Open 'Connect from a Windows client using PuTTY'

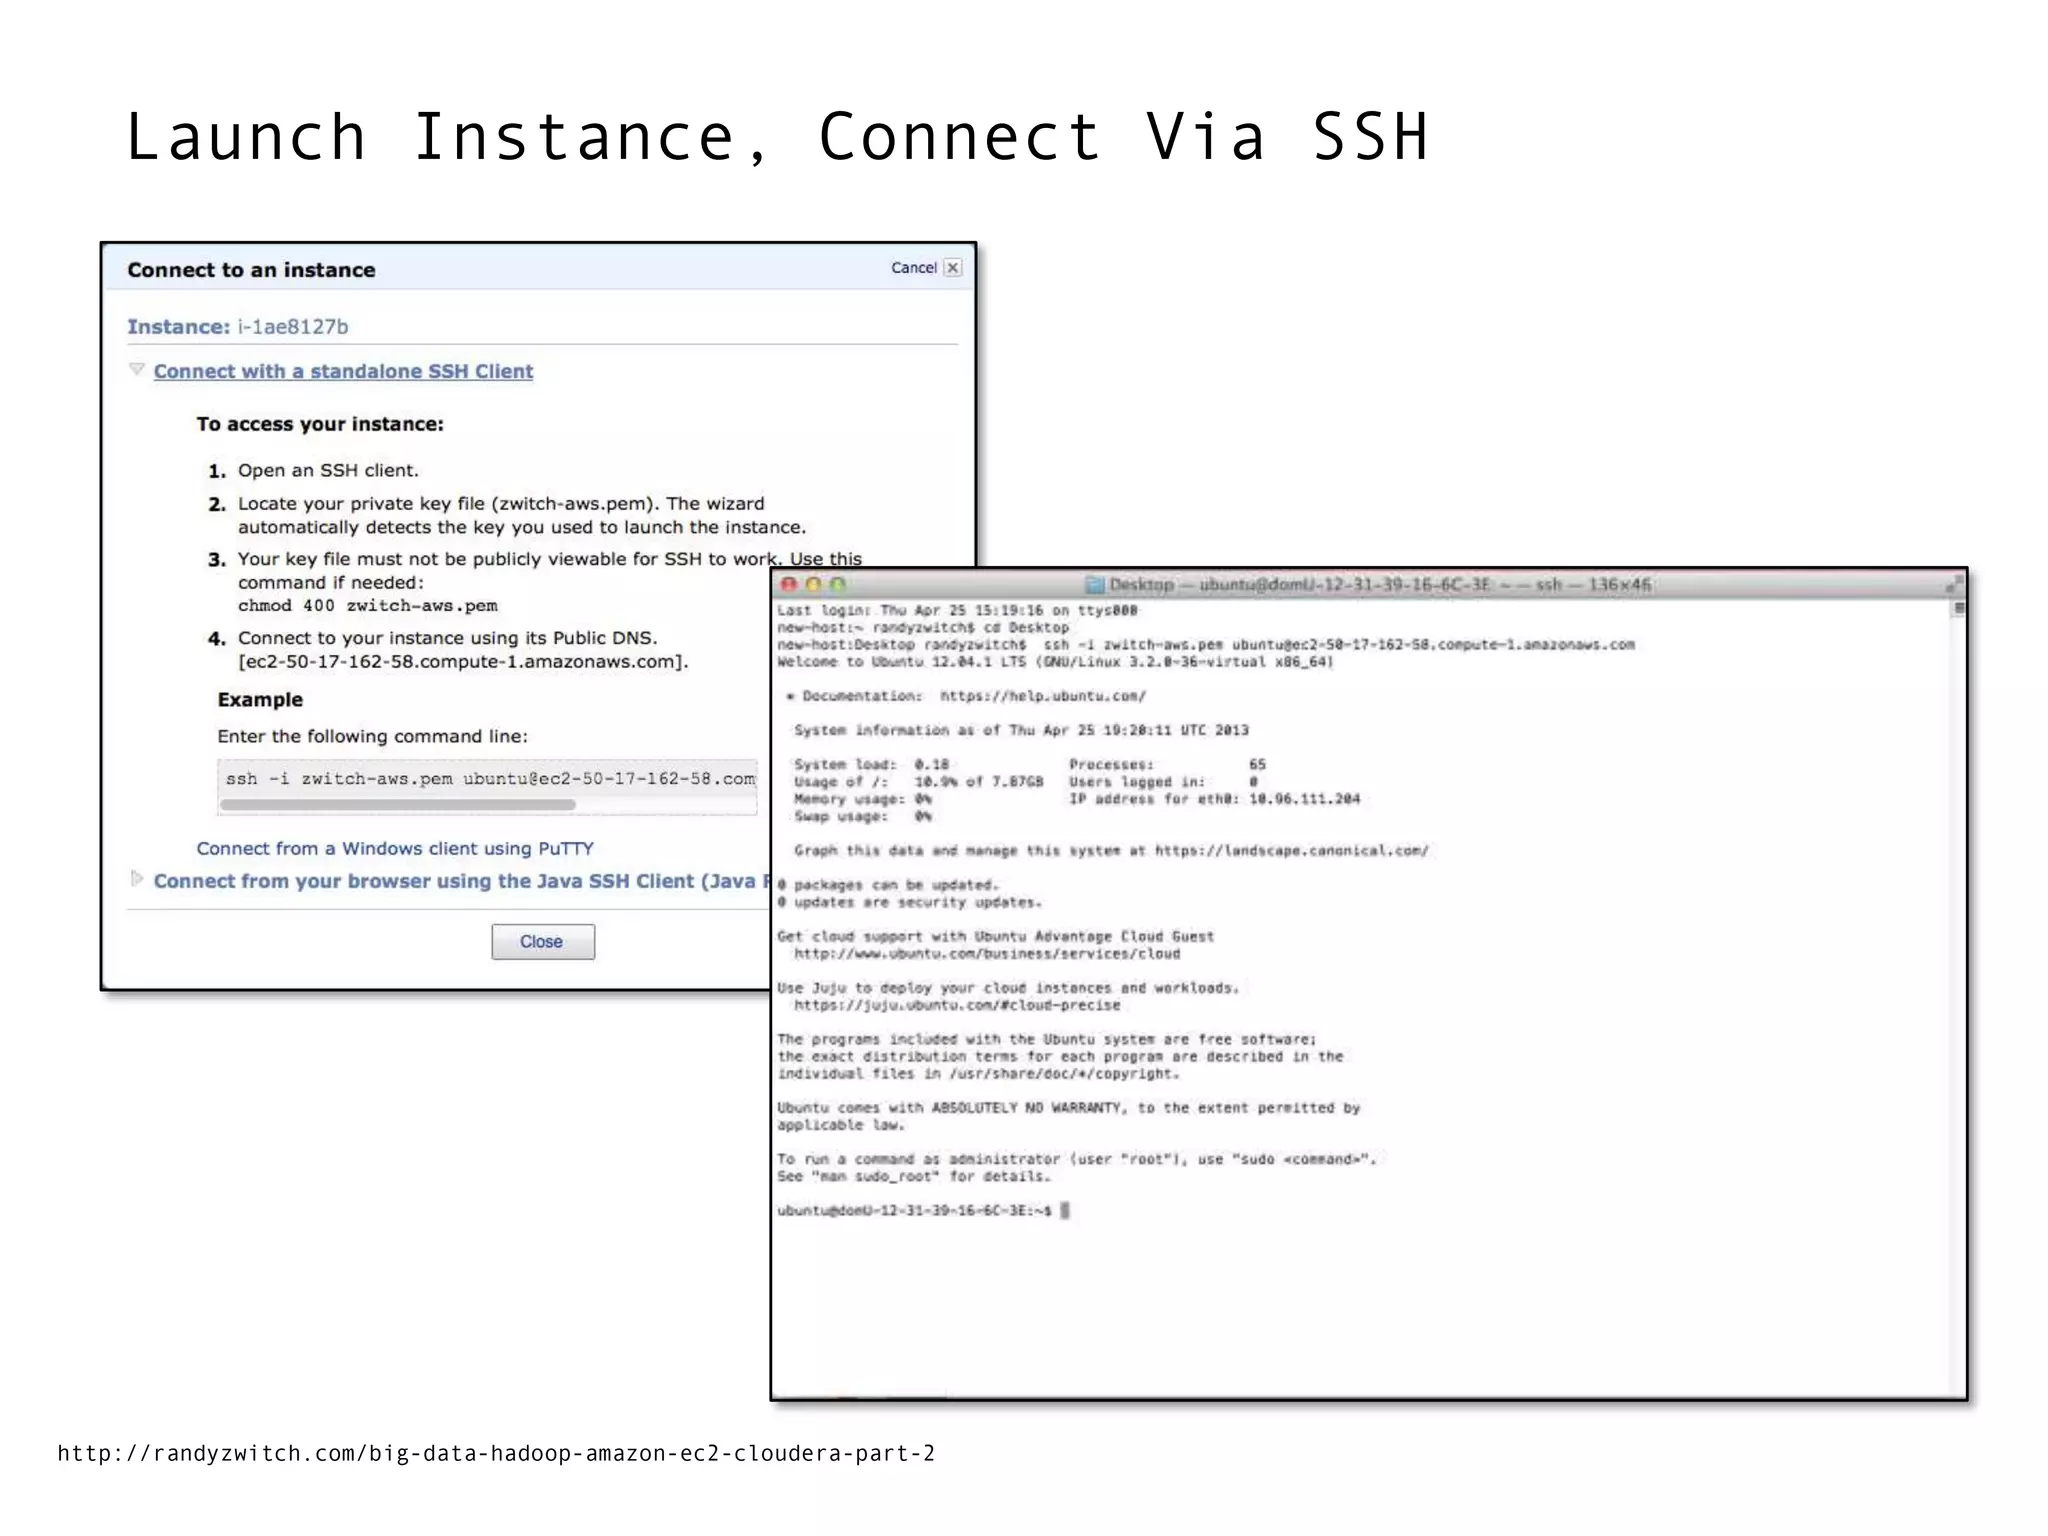pos(395,848)
